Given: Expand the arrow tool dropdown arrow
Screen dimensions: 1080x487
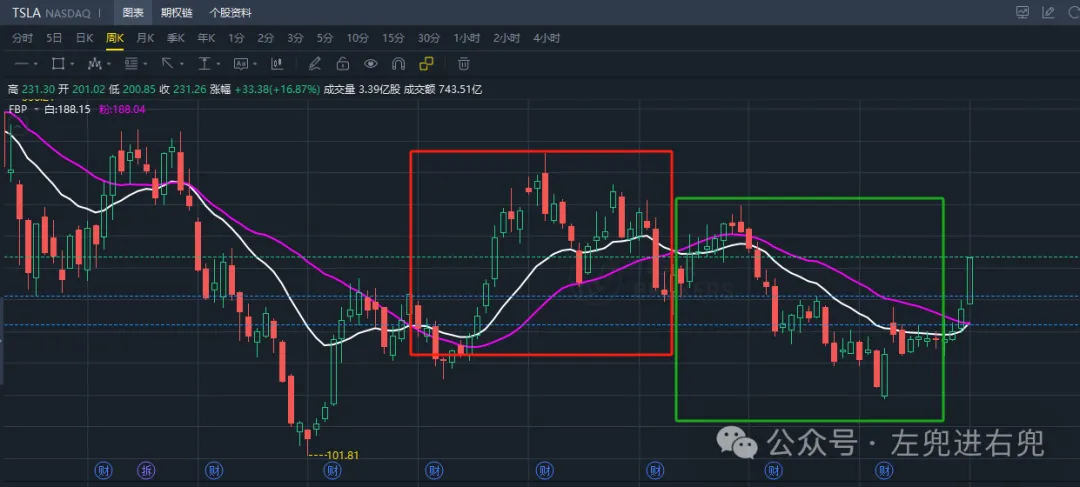Looking at the screenshot, I should click(x=182, y=65).
